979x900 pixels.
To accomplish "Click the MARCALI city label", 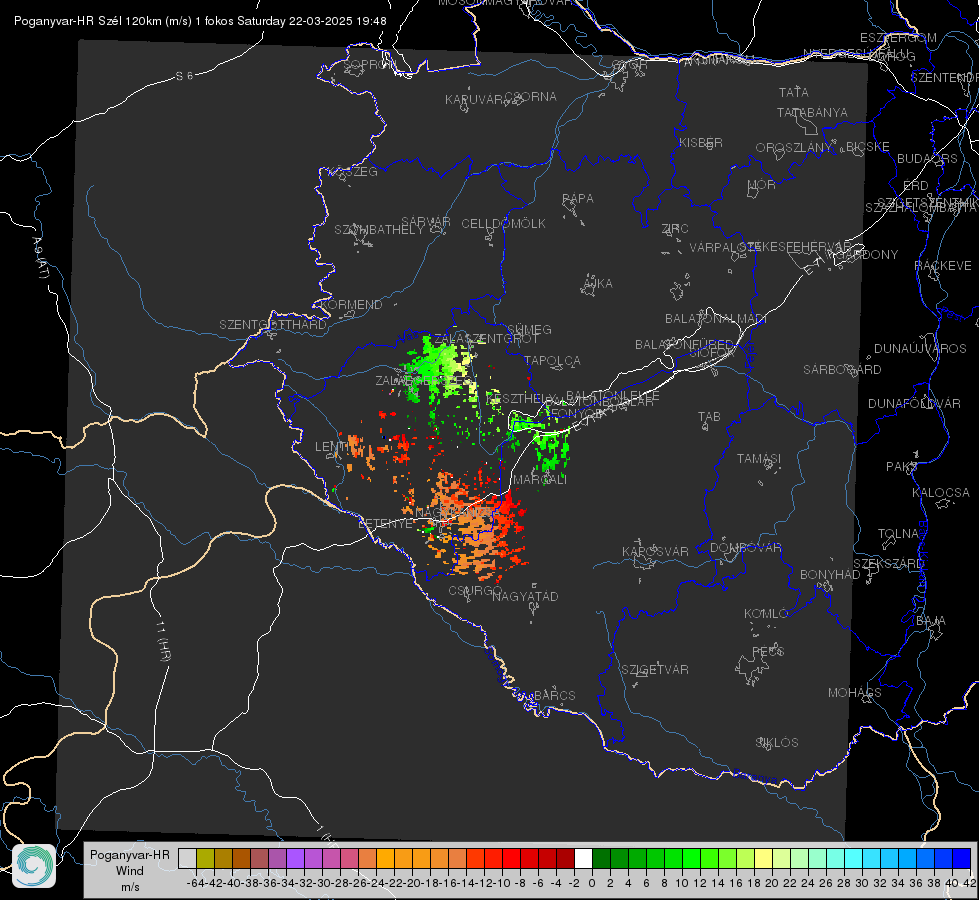I will click(539, 480).
